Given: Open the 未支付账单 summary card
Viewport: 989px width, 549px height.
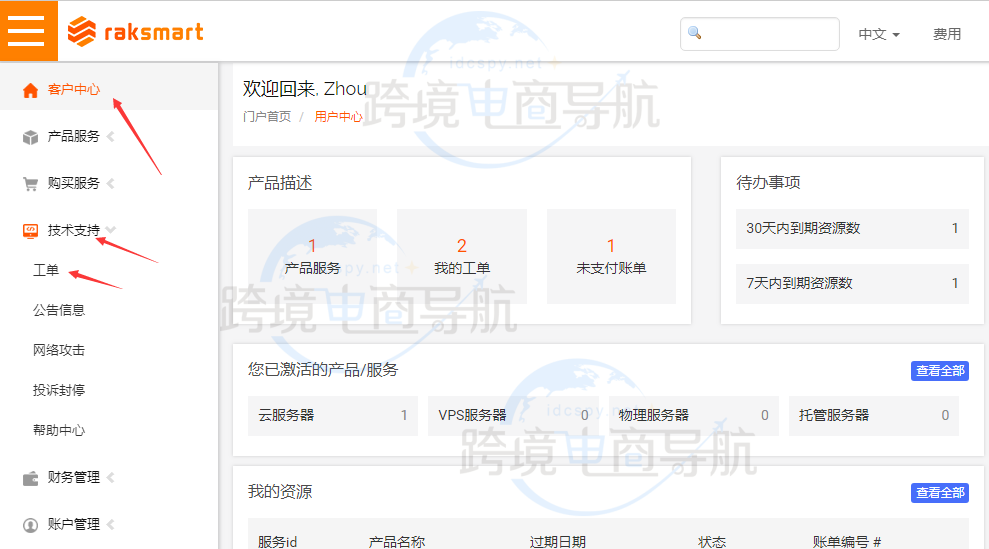Looking at the screenshot, I should pos(611,256).
